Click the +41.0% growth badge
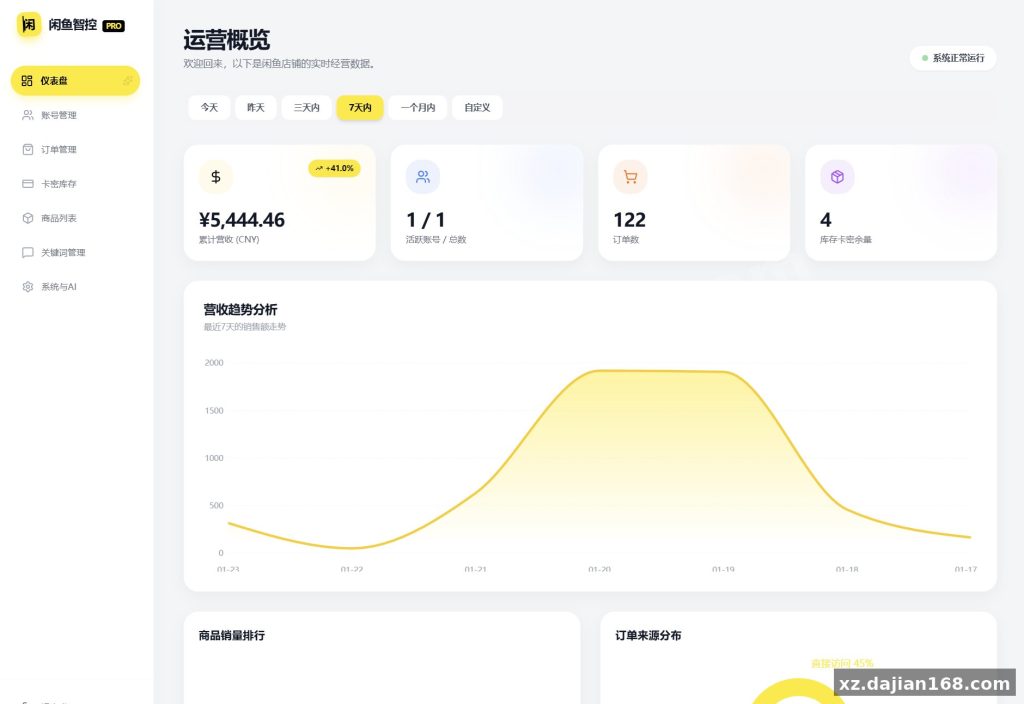1024x704 pixels. click(334, 168)
